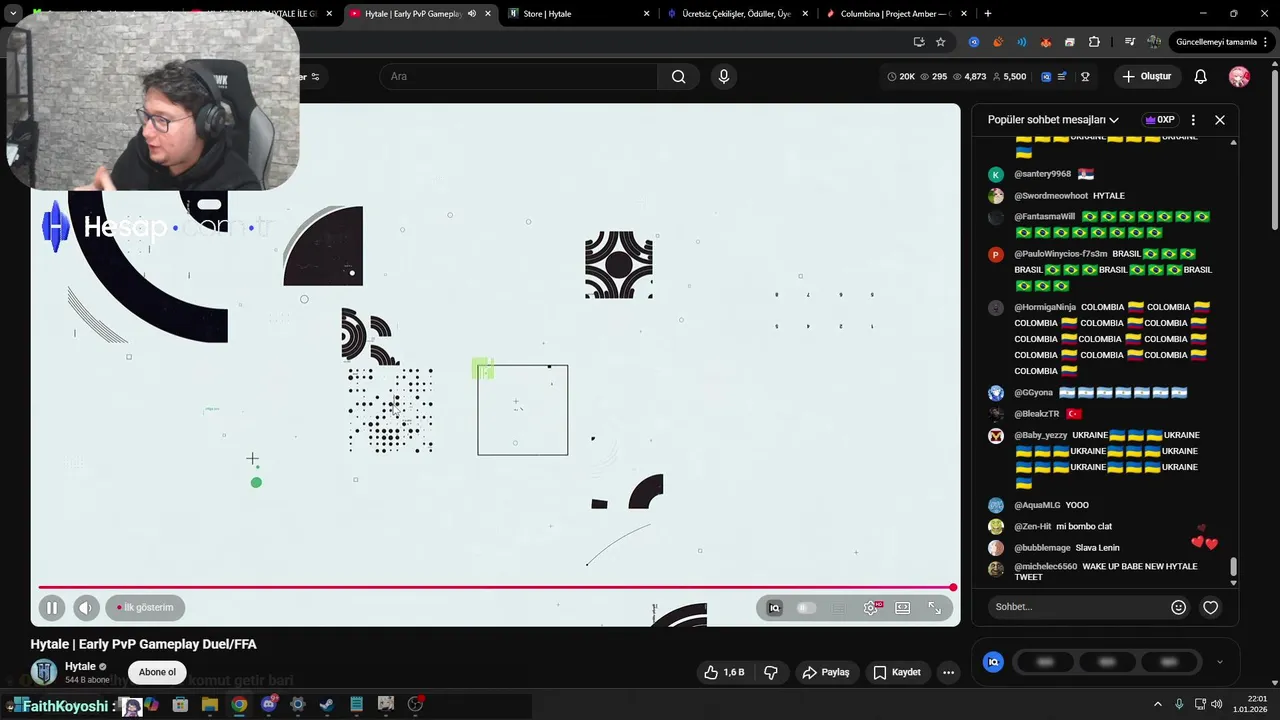Mute the video with the volume icon
The height and width of the screenshot is (720, 1280).
click(86, 607)
